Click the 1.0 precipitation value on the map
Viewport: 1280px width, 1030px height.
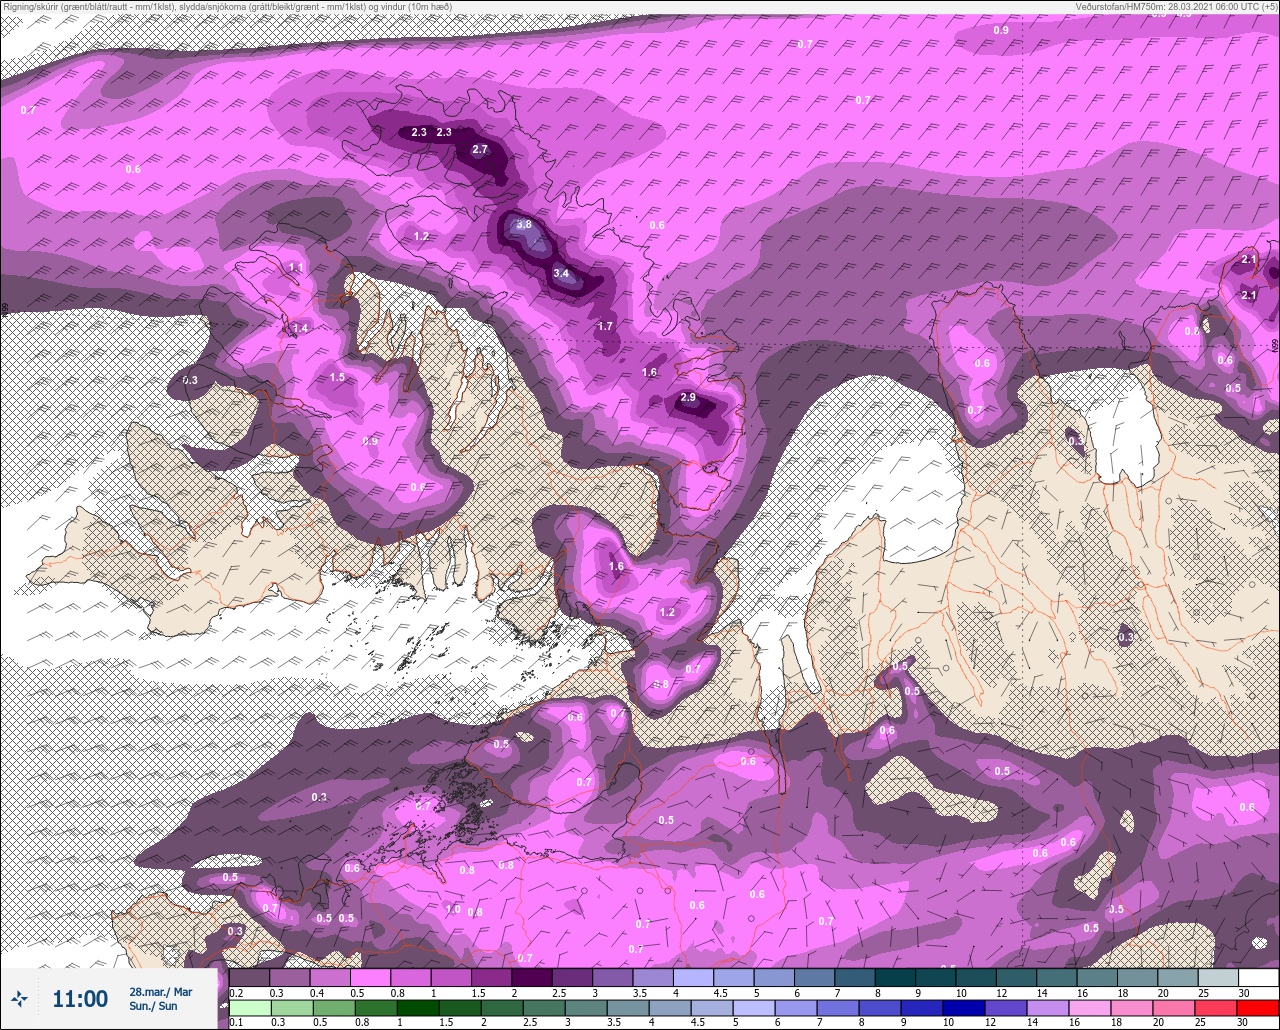pos(453,910)
